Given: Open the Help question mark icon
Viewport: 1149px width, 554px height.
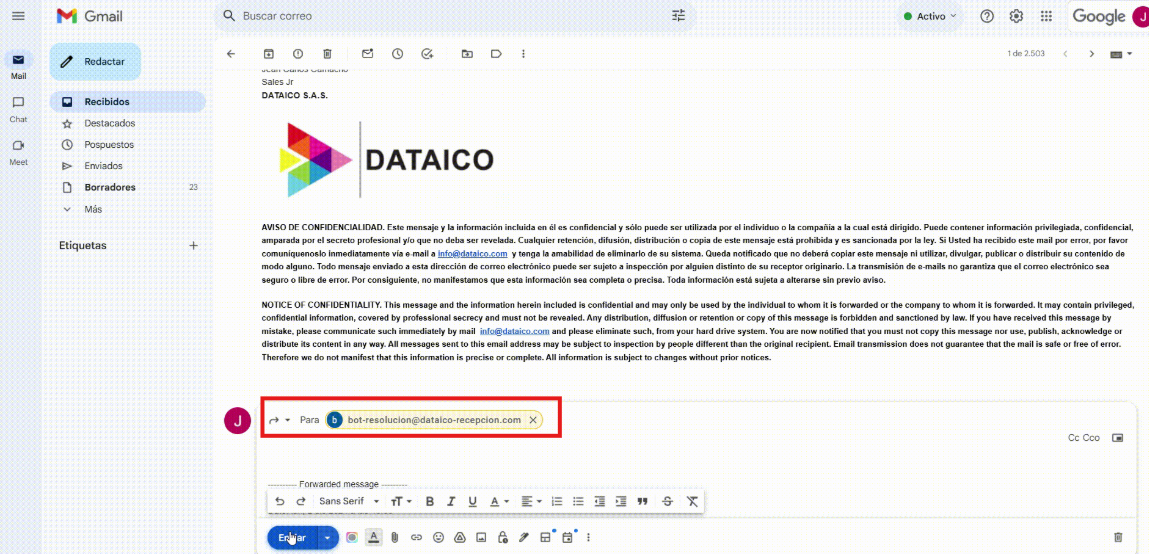Looking at the screenshot, I should coord(987,16).
